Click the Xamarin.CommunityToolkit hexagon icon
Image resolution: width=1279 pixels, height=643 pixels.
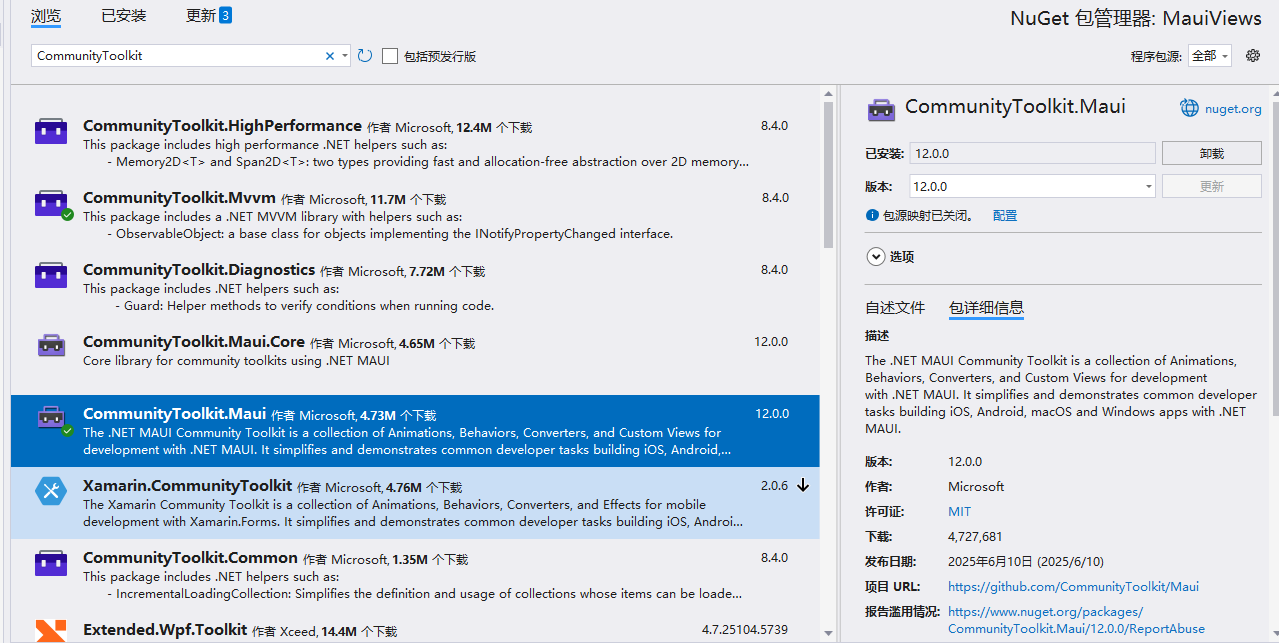(51, 491)
